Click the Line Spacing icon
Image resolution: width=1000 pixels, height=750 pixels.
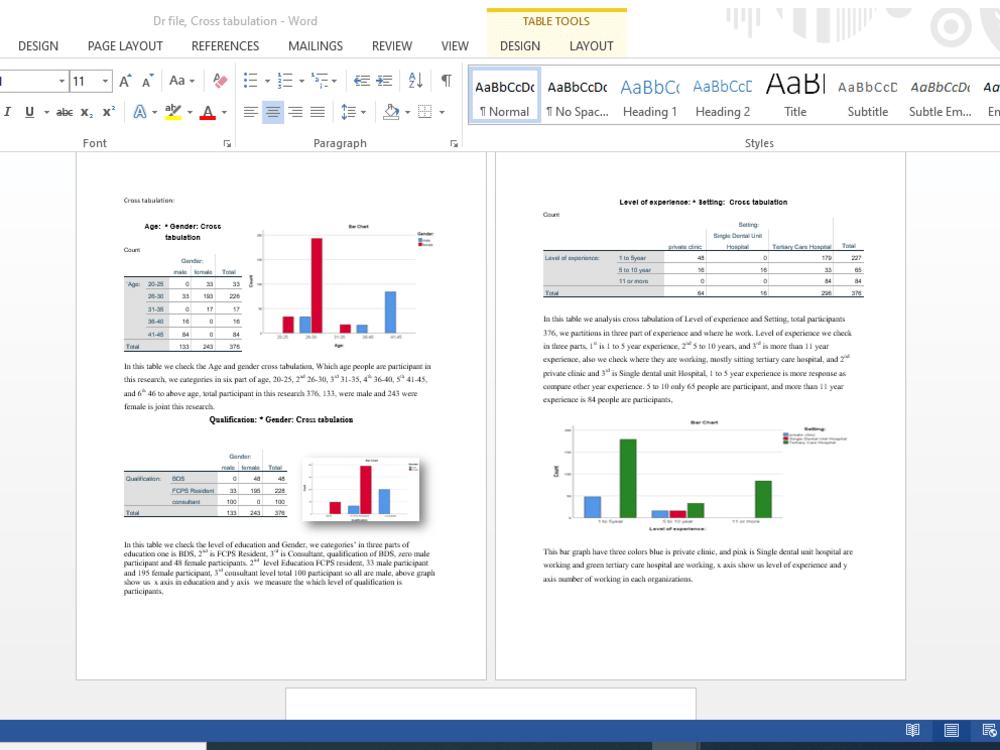pyautogui.click(x=348, y=112)
